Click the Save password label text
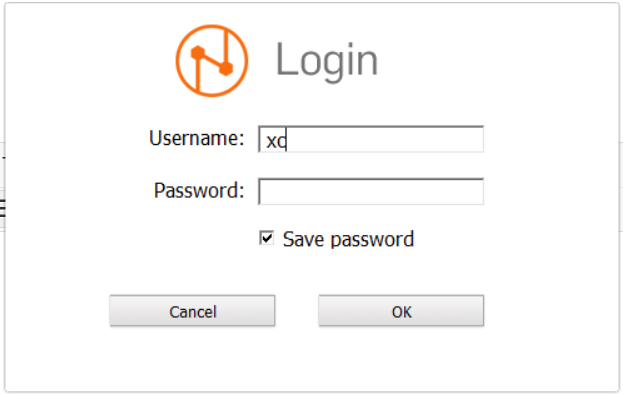Image resolution: width=623 pixels, height=394 pixels. click(348, 239)
